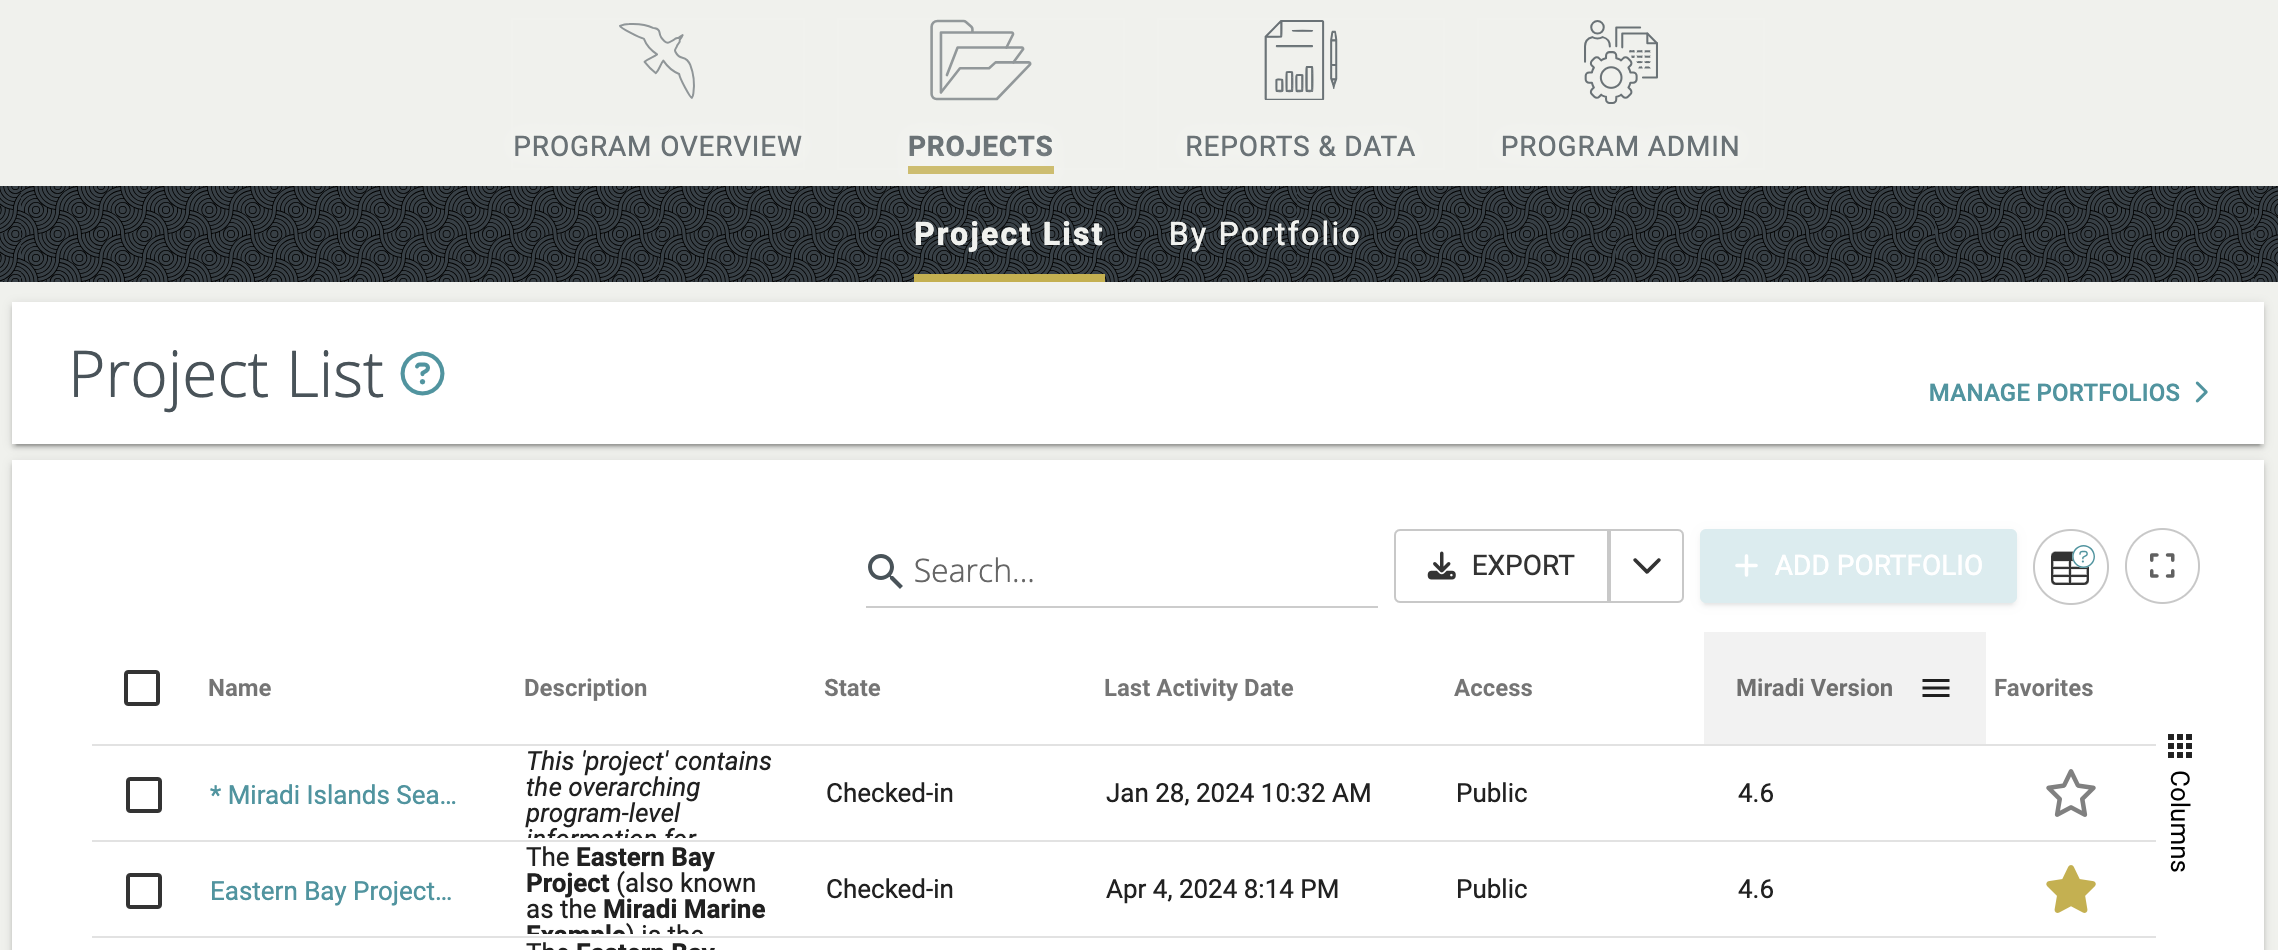Click the Projects folder icon
The image size is (2278, 950).
[979, 60]
